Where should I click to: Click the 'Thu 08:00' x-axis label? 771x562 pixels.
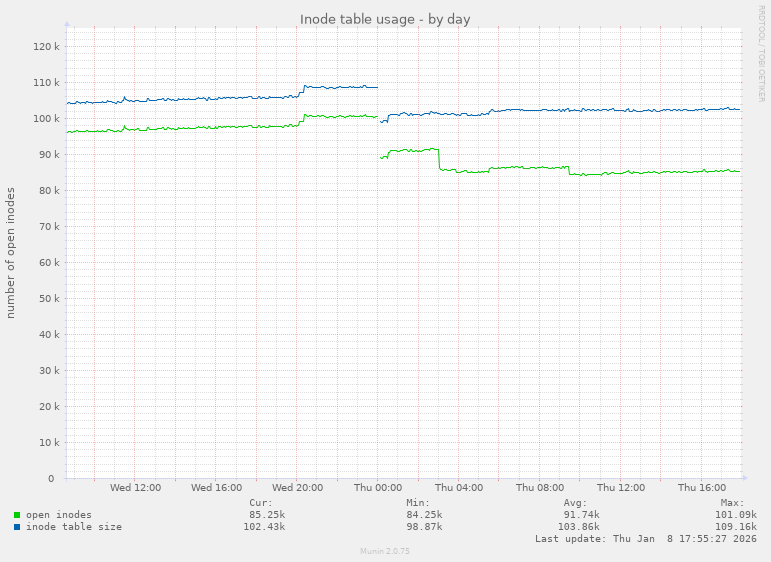pos(540,488)
